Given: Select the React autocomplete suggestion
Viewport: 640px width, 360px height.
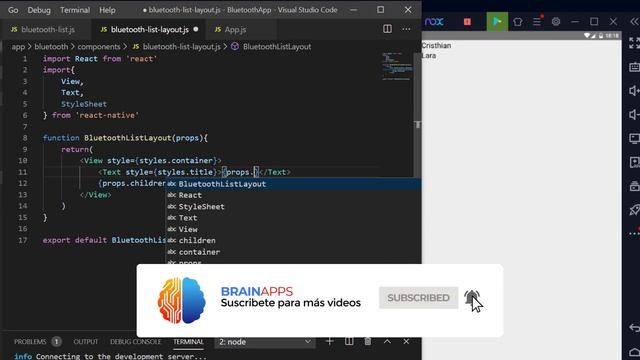Looking at the screenshot, I should (293, 195).
